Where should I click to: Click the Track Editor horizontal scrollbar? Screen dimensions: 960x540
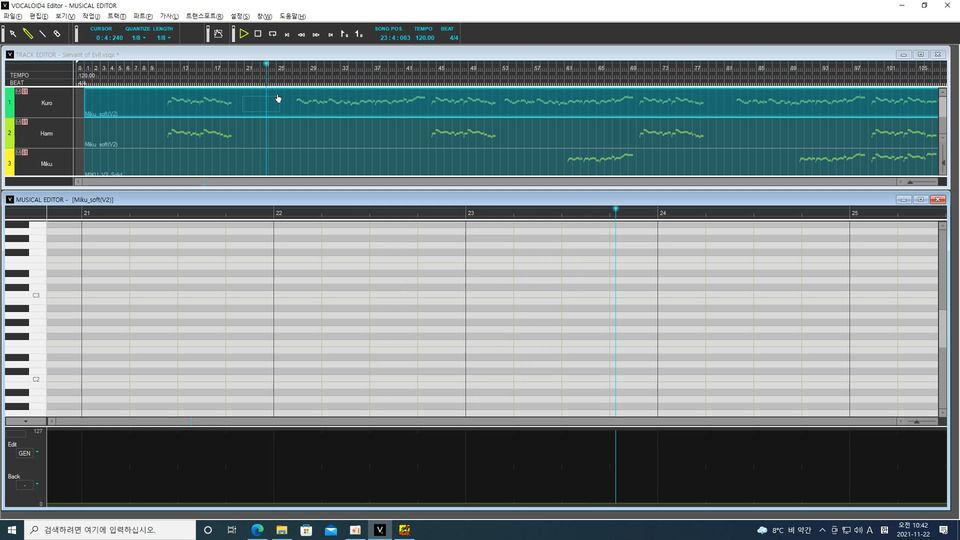(x=490, y=182)
